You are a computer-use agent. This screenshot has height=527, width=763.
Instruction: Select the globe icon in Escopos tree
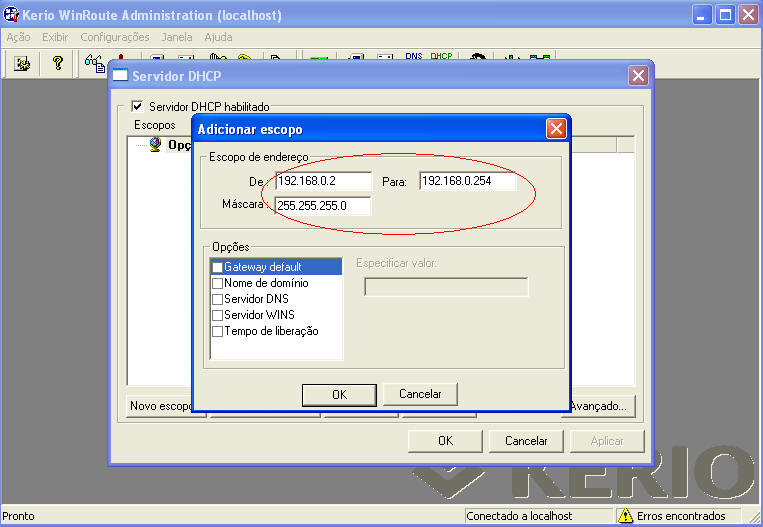(156, 144)
